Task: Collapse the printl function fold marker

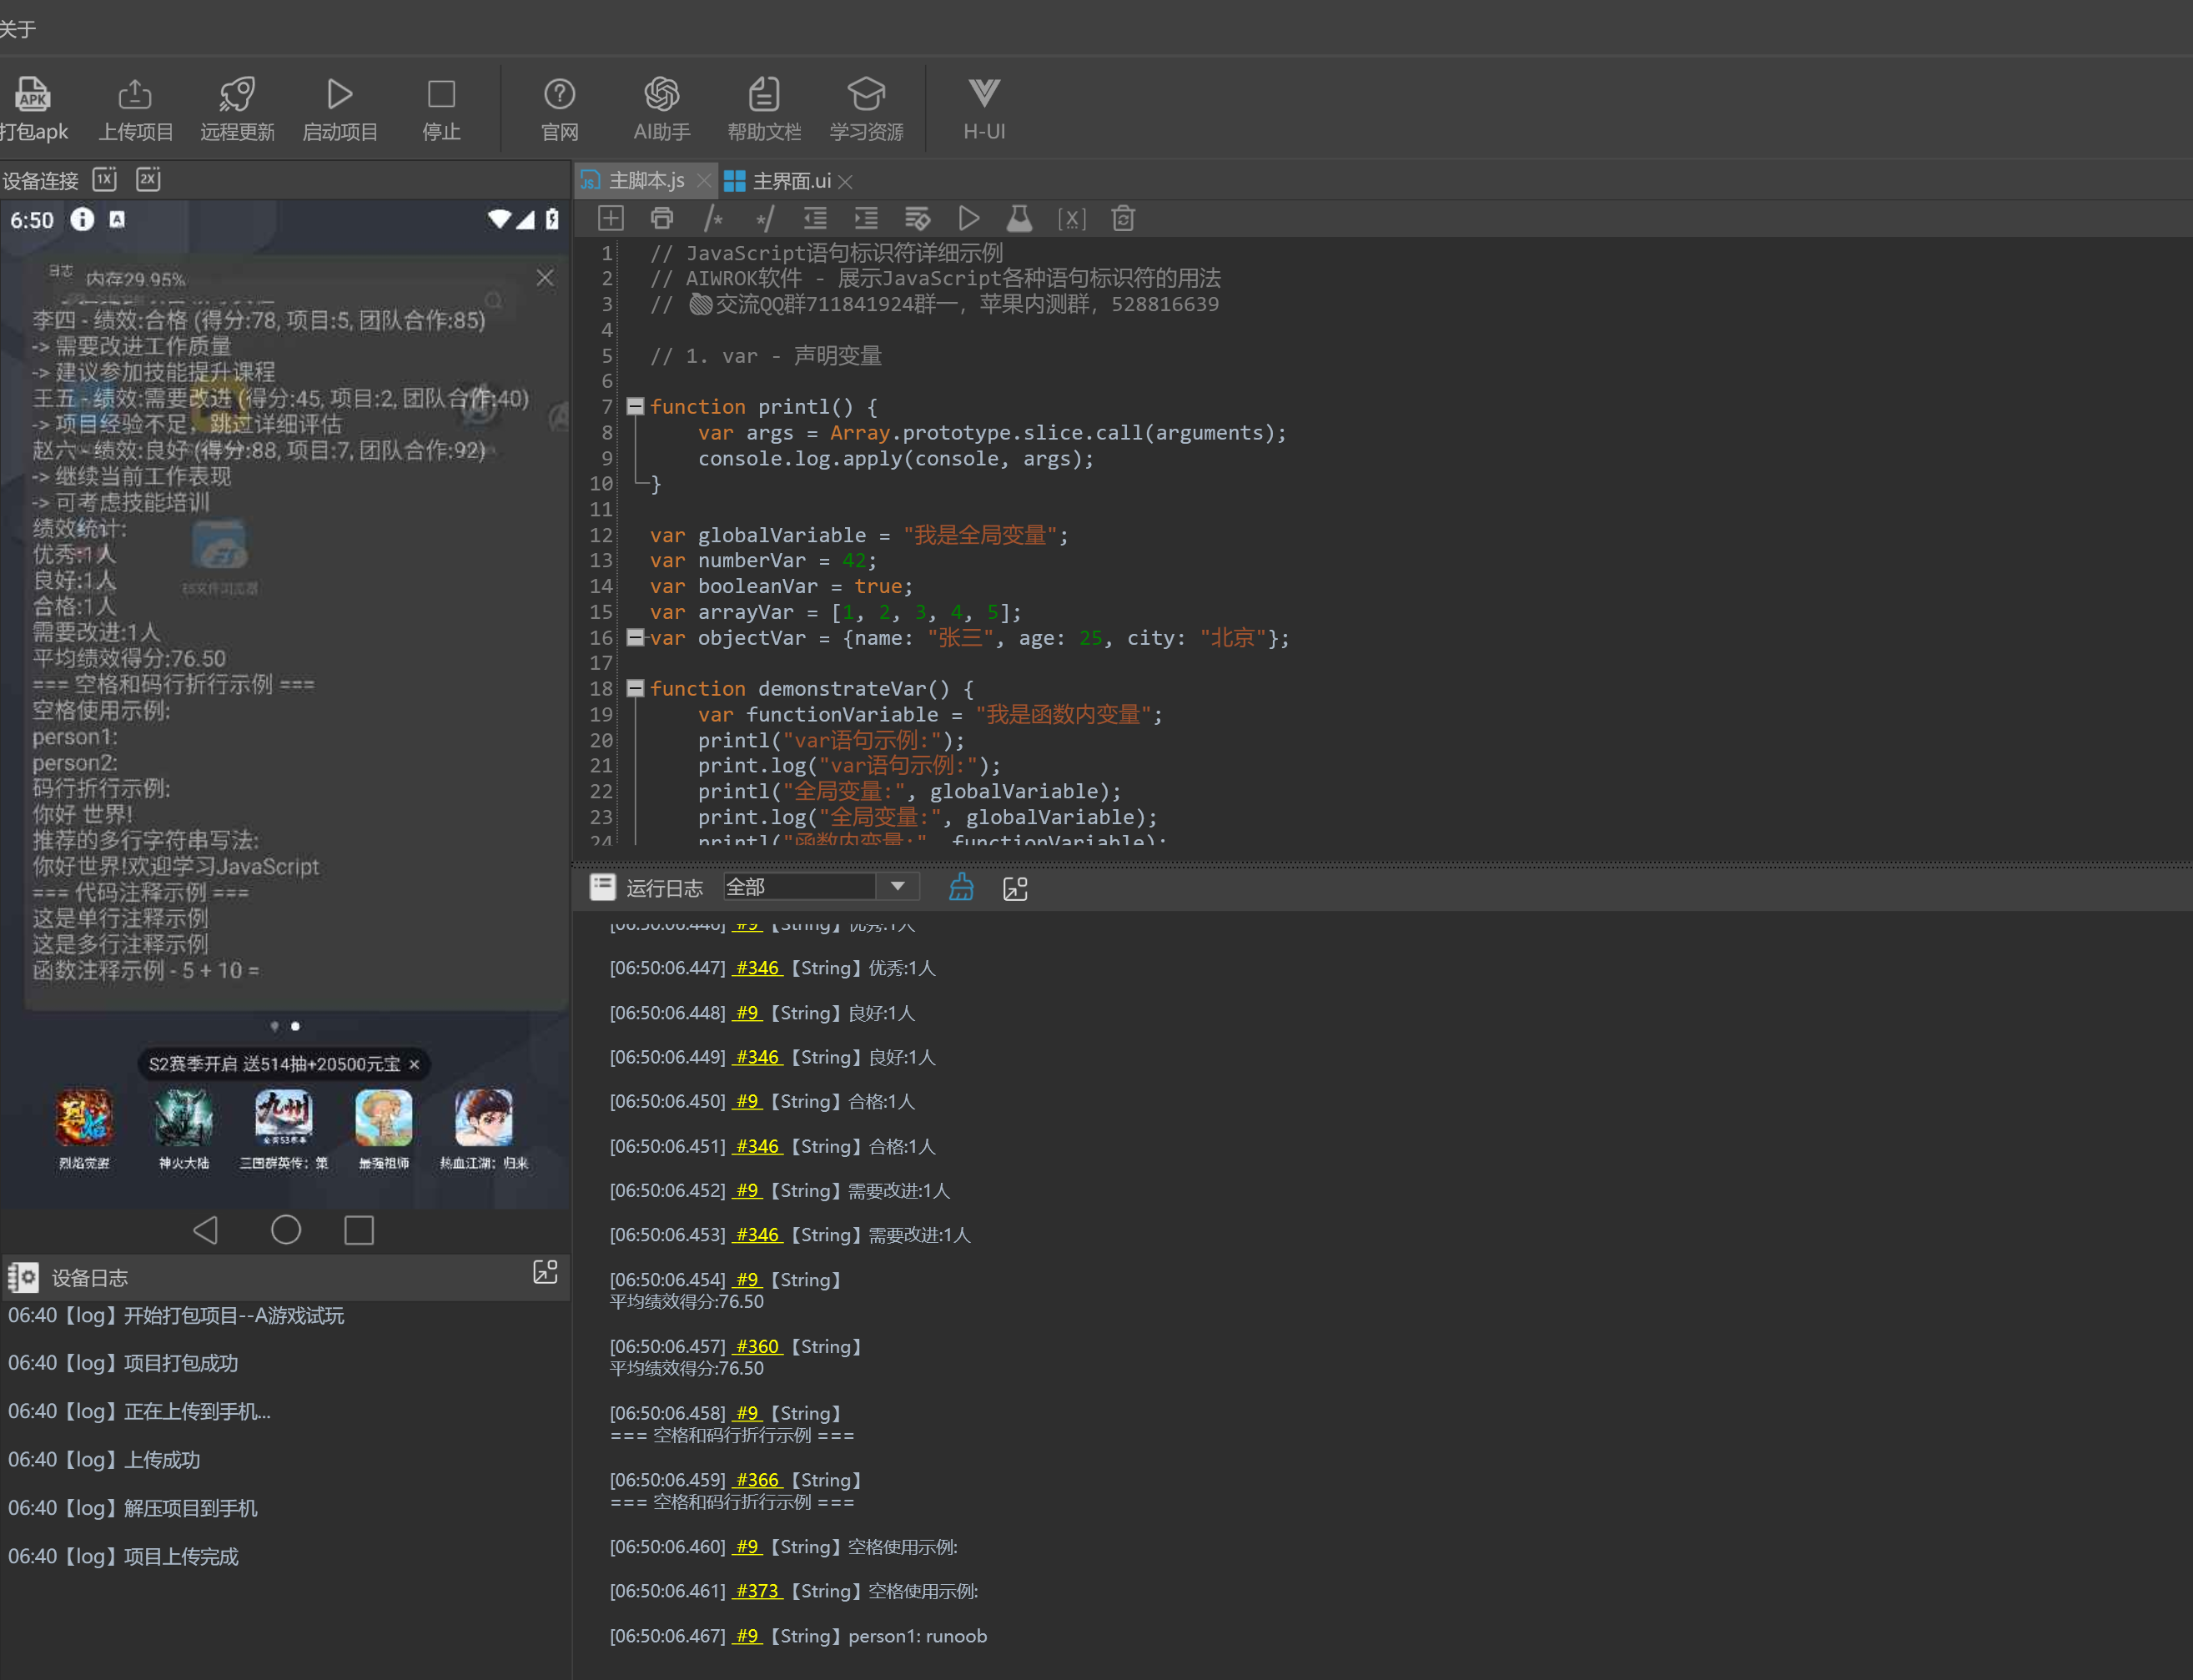Action: 635,406
